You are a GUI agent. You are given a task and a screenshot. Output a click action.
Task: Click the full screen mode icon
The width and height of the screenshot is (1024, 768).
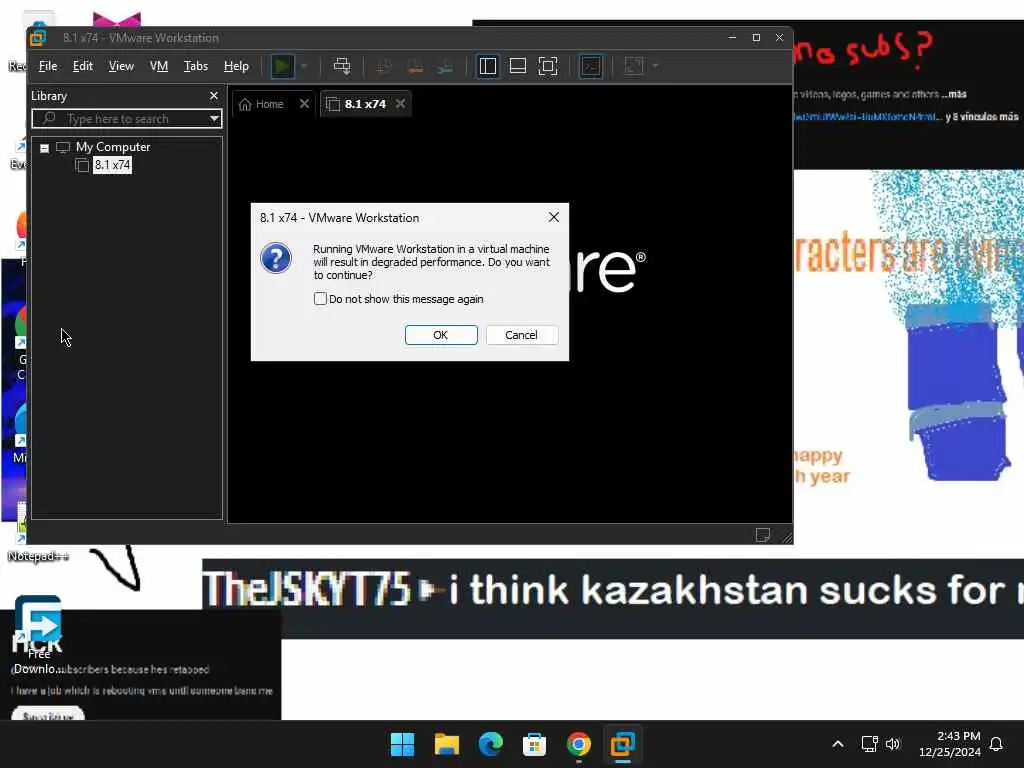pos(548,66)
